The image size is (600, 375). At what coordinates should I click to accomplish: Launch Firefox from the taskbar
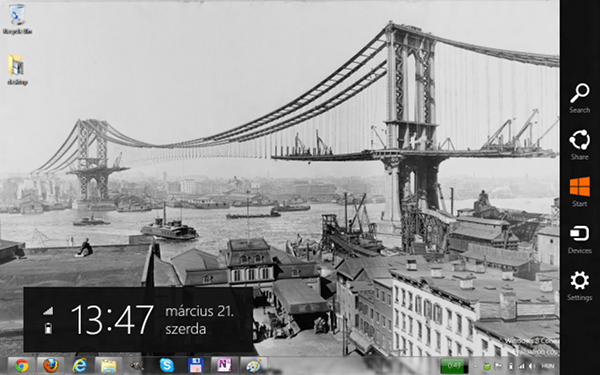tap(51, 366)
